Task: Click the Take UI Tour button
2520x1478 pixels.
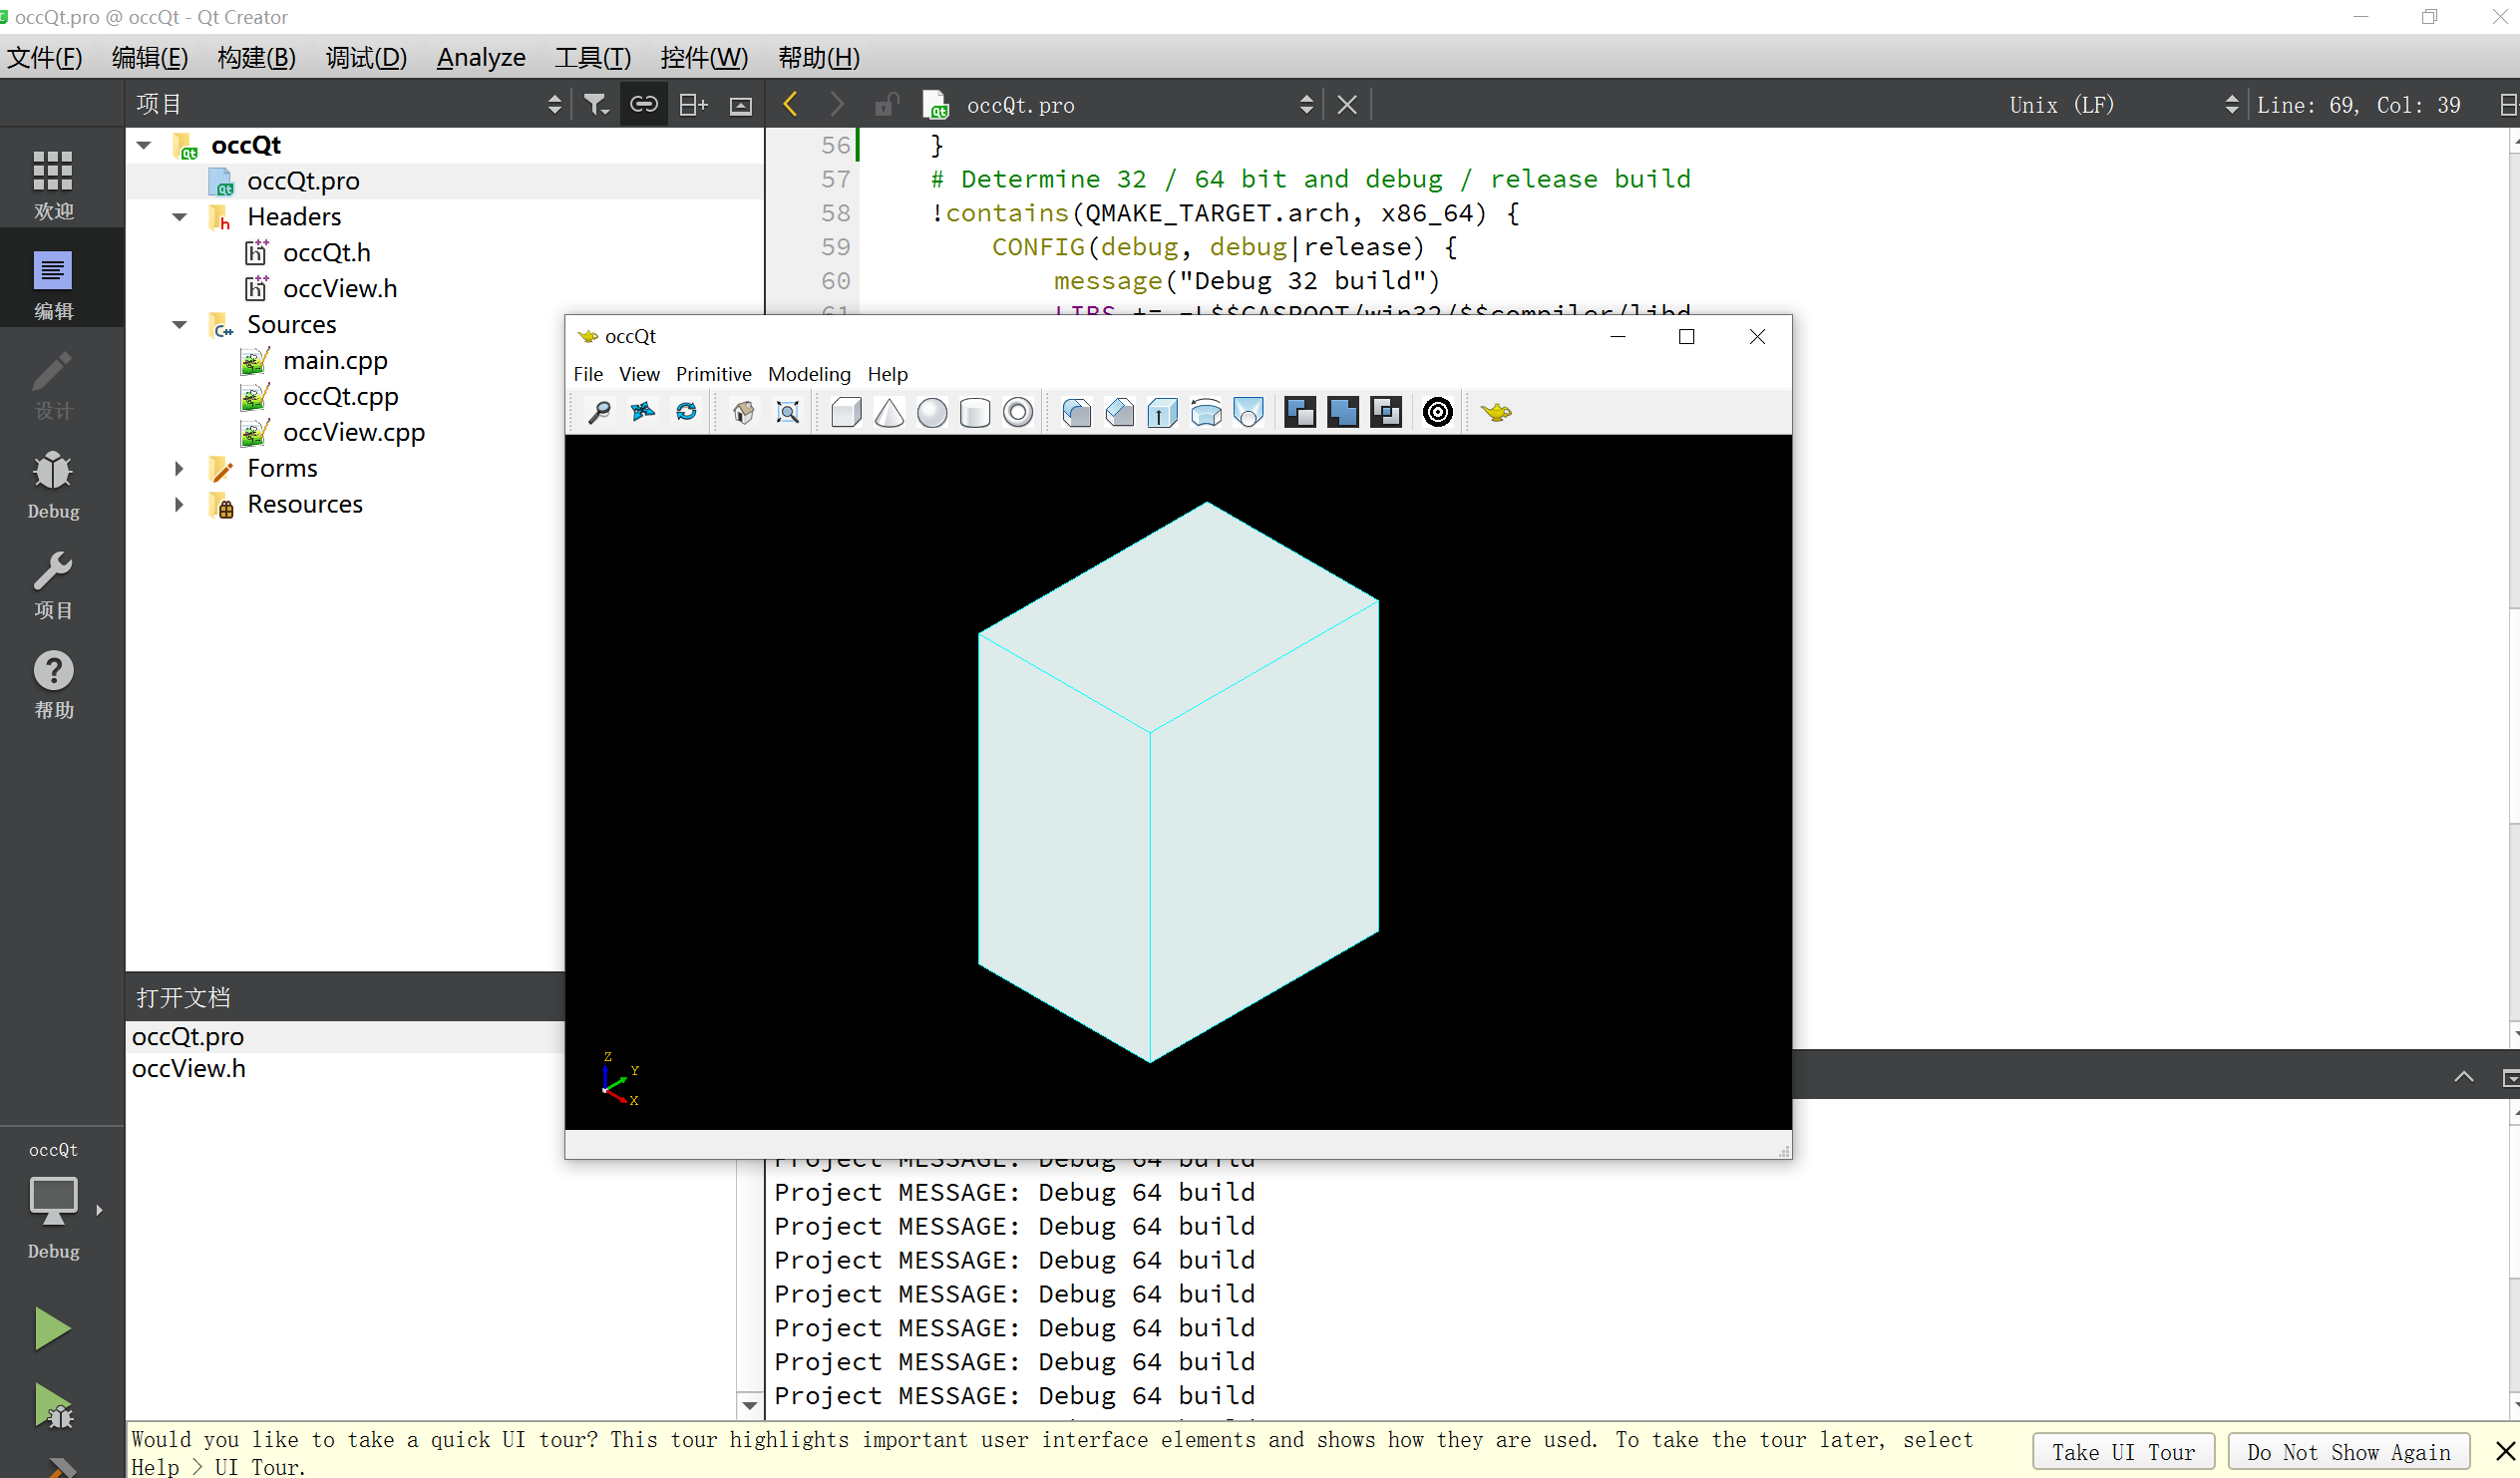Action: pyautogui.click(x=2123, y=1451)
